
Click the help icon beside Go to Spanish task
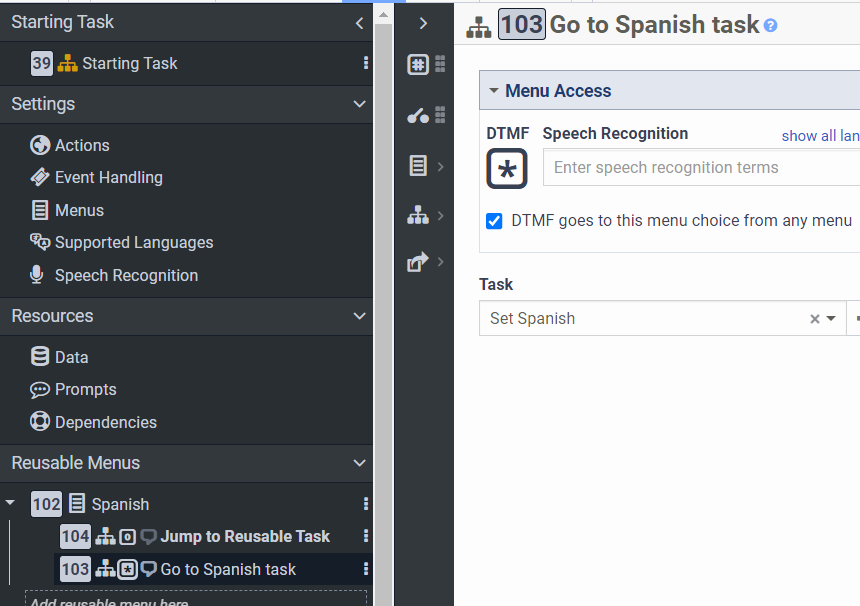770,26
